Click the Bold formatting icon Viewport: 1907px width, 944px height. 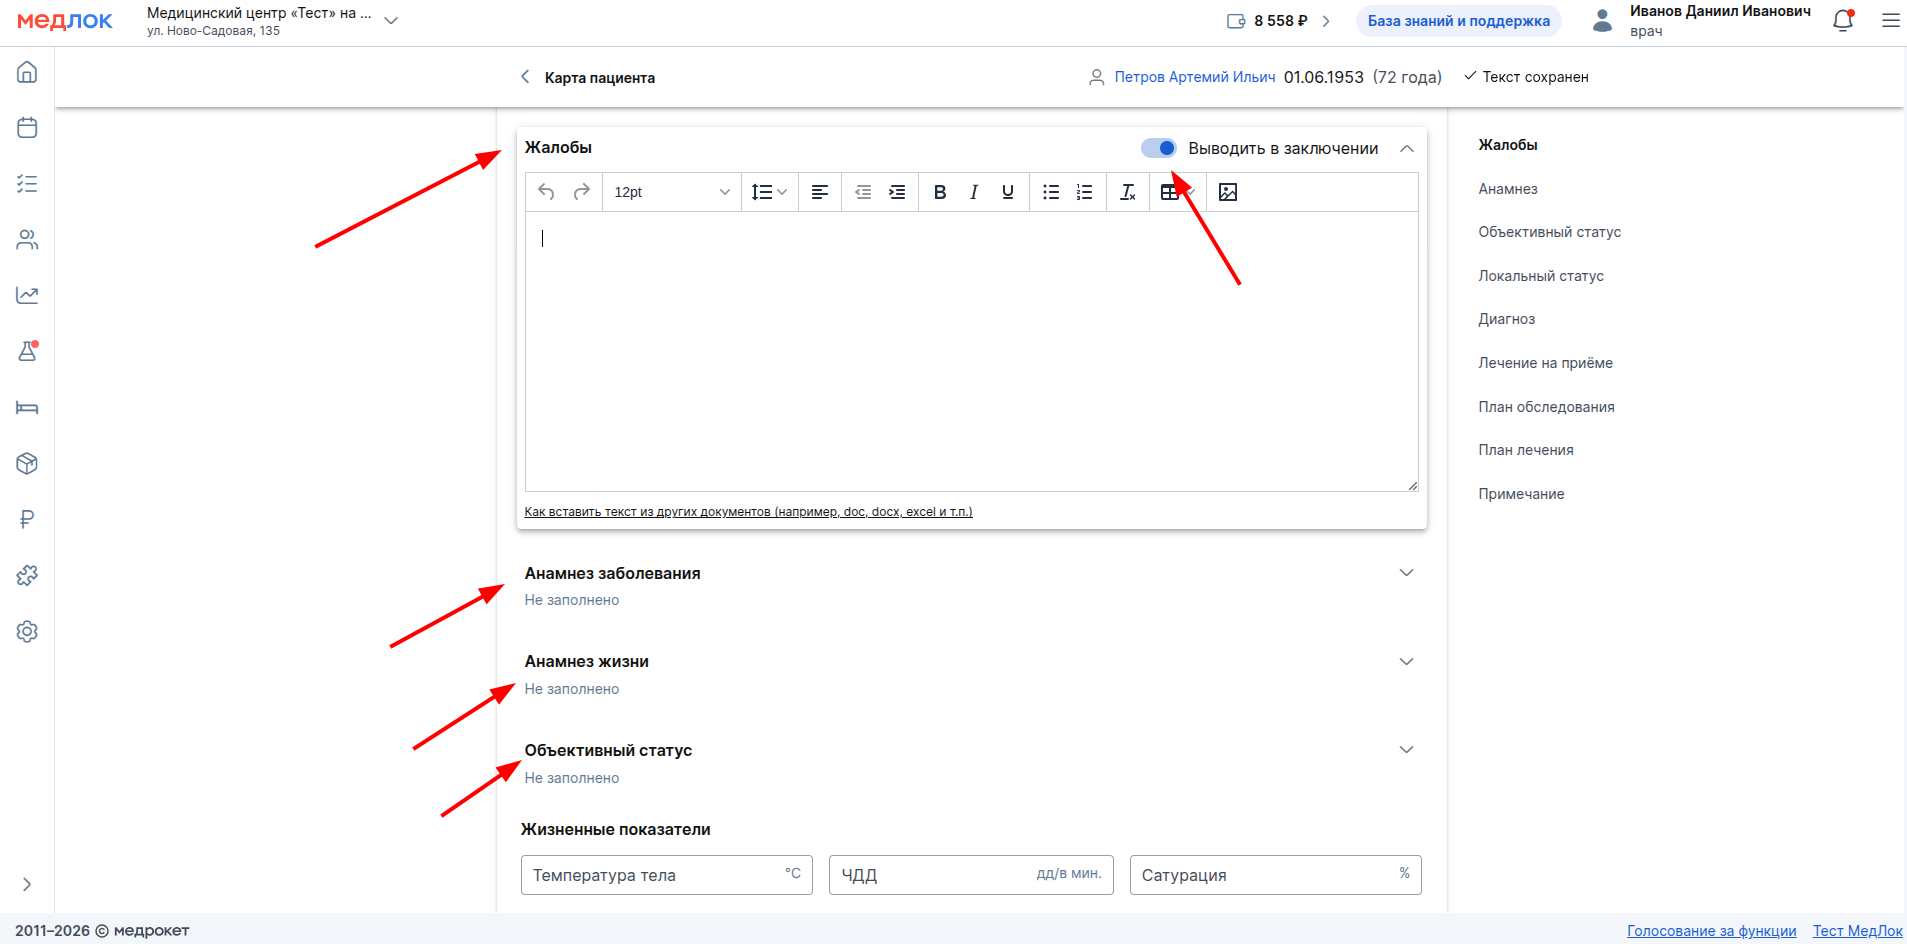coord(939,192)
